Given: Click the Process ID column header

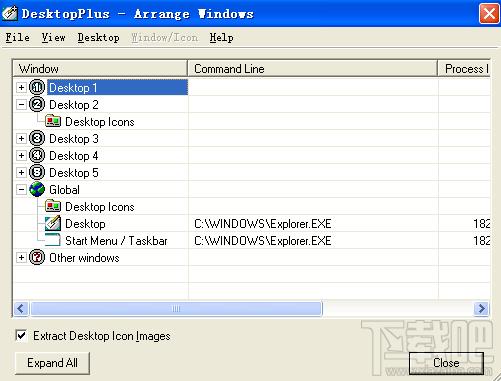Looking at the screenshot, I should pos(464,69).
